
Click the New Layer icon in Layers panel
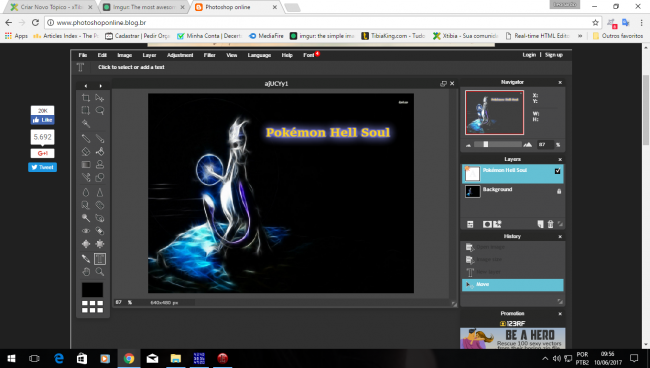click(540, 224)
